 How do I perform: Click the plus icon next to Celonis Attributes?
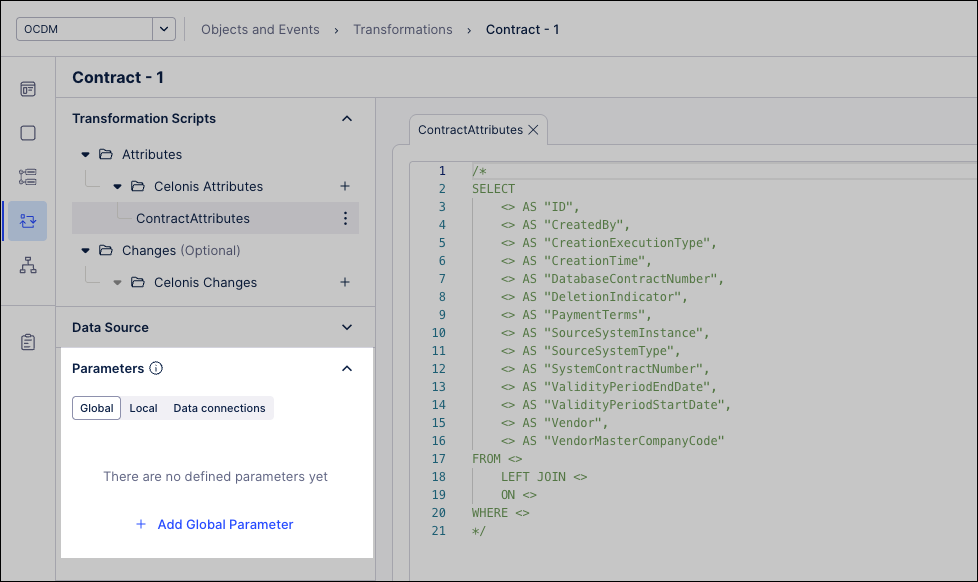click(x=345, y=186)
